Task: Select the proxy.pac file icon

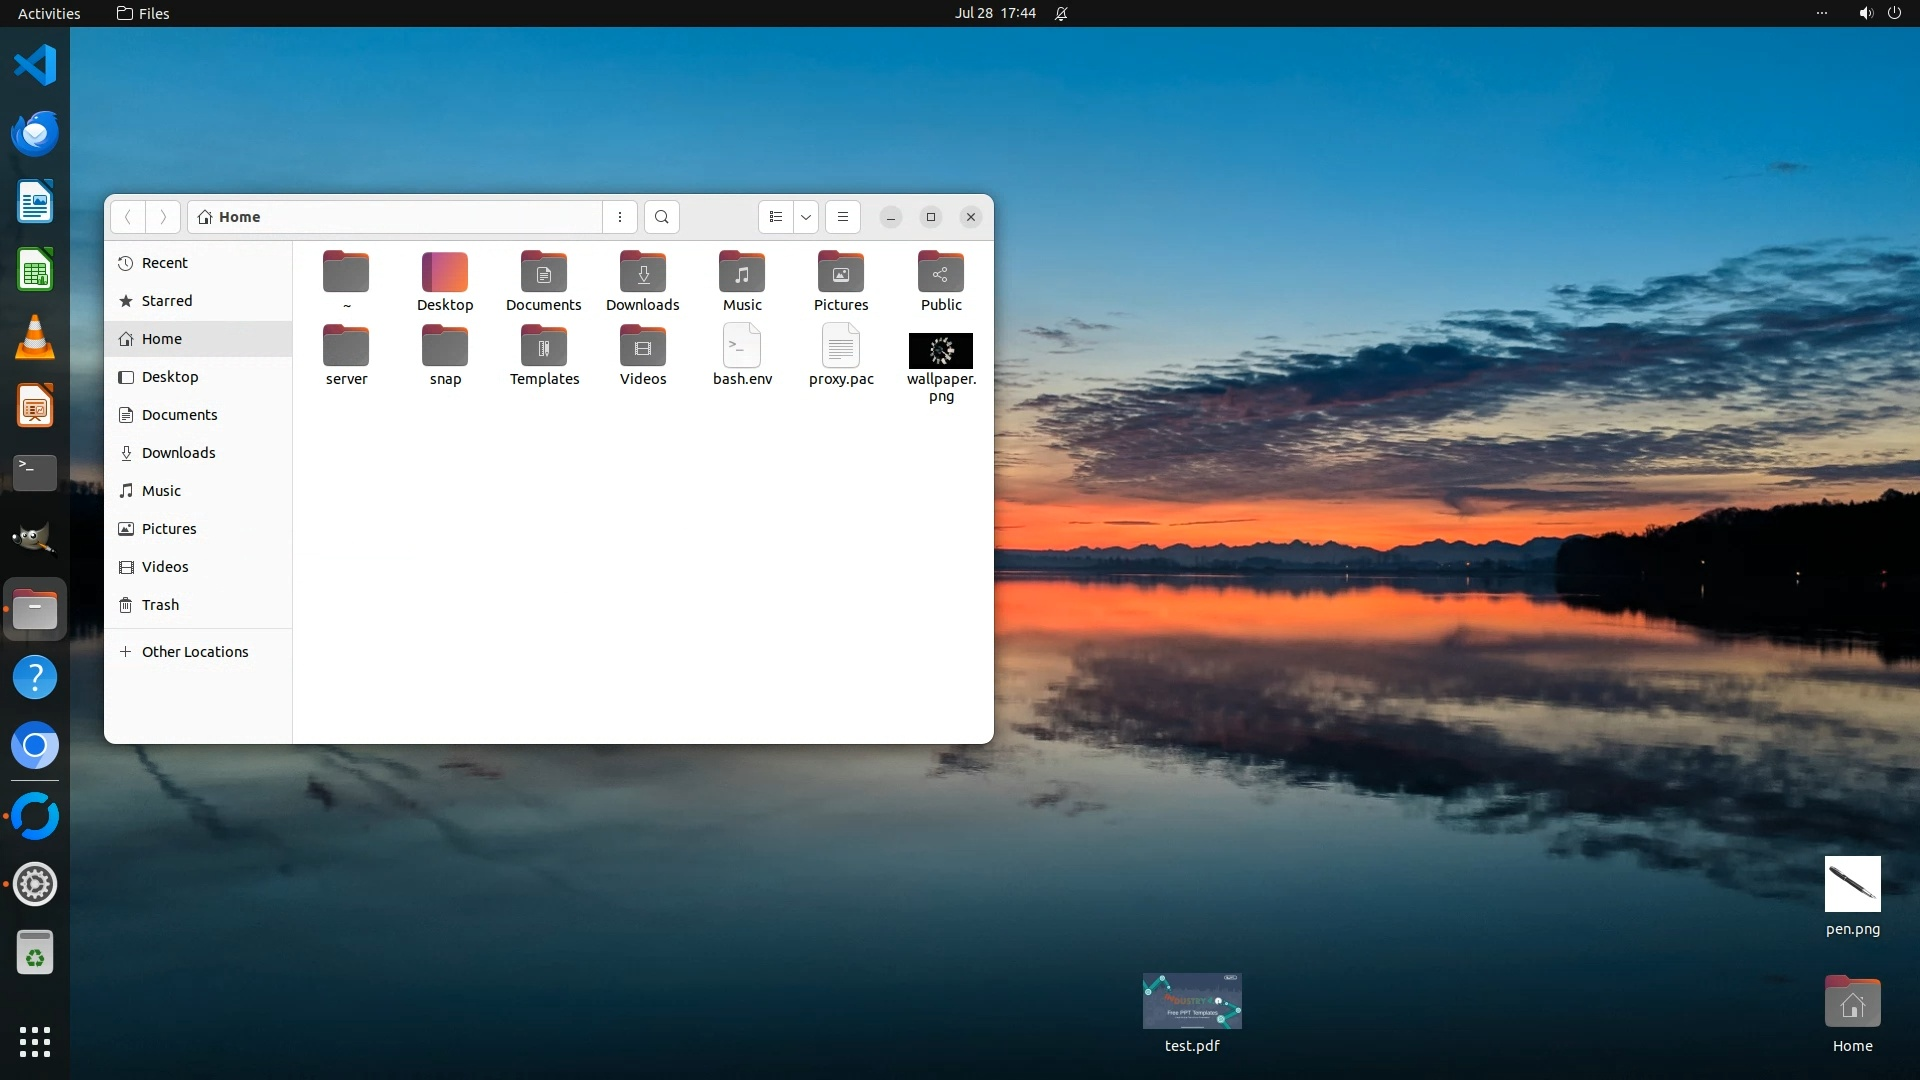Action: (x=841, y=347)
